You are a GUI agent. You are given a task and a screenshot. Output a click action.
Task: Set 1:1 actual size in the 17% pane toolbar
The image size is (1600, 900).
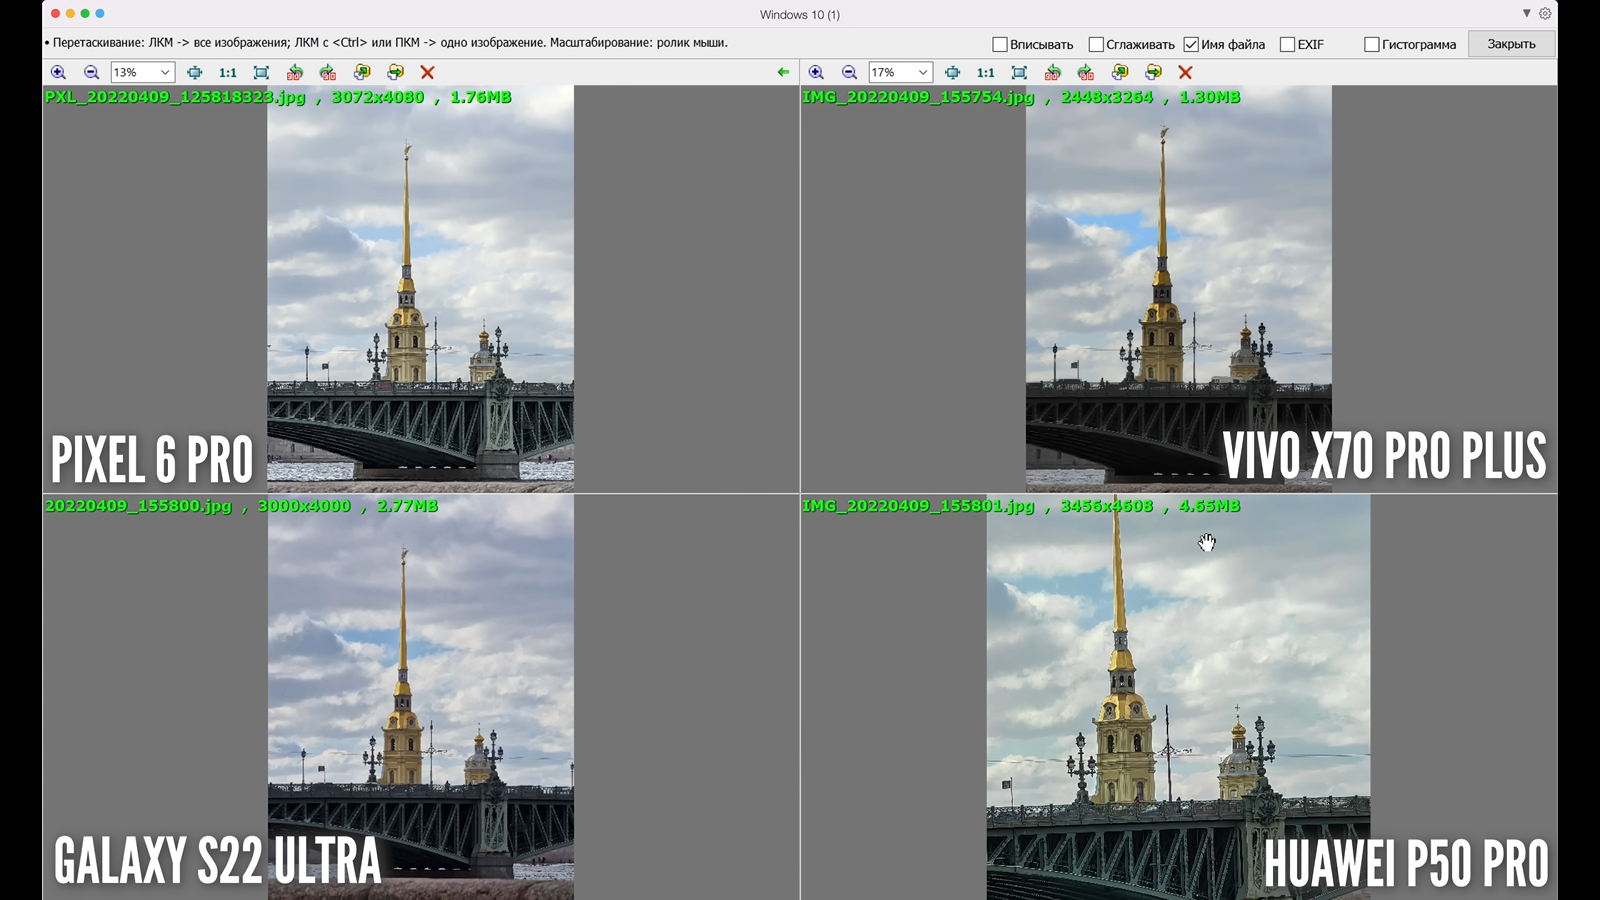(x=986, y=72)
